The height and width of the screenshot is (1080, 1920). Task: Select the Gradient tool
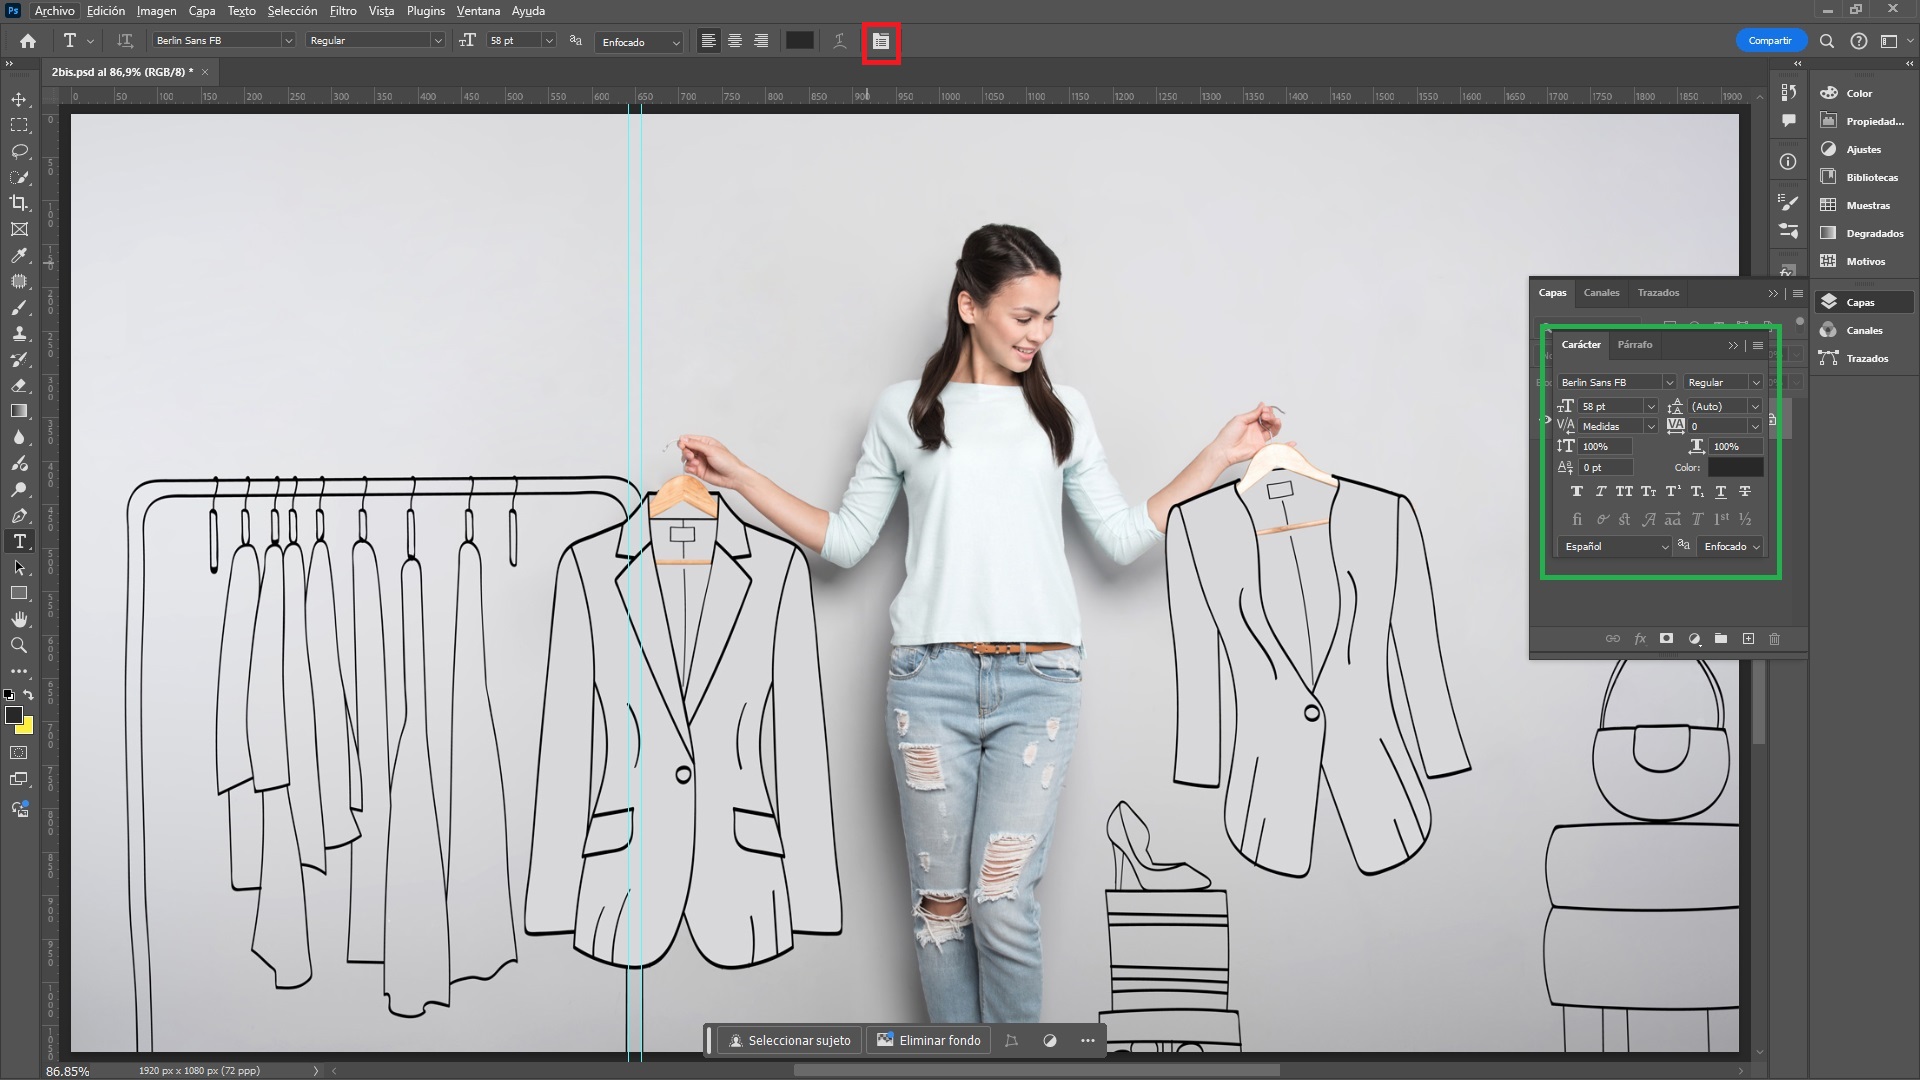click(x=19, y=411)
